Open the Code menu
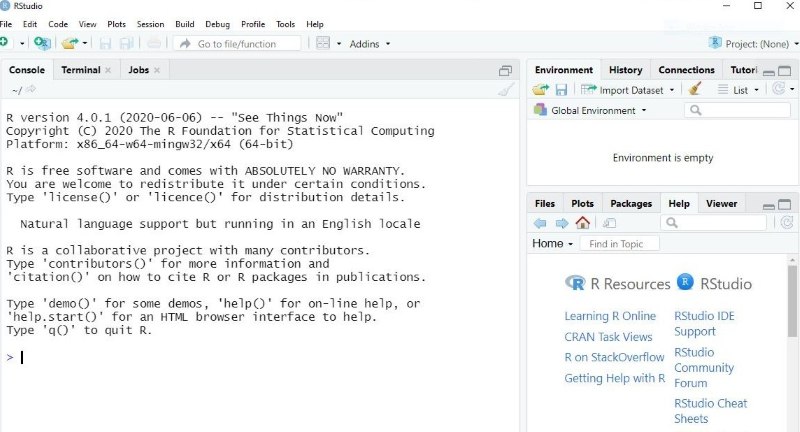This screenshot has width=800, height=432. pyautogui.click(x=58, y=24)
